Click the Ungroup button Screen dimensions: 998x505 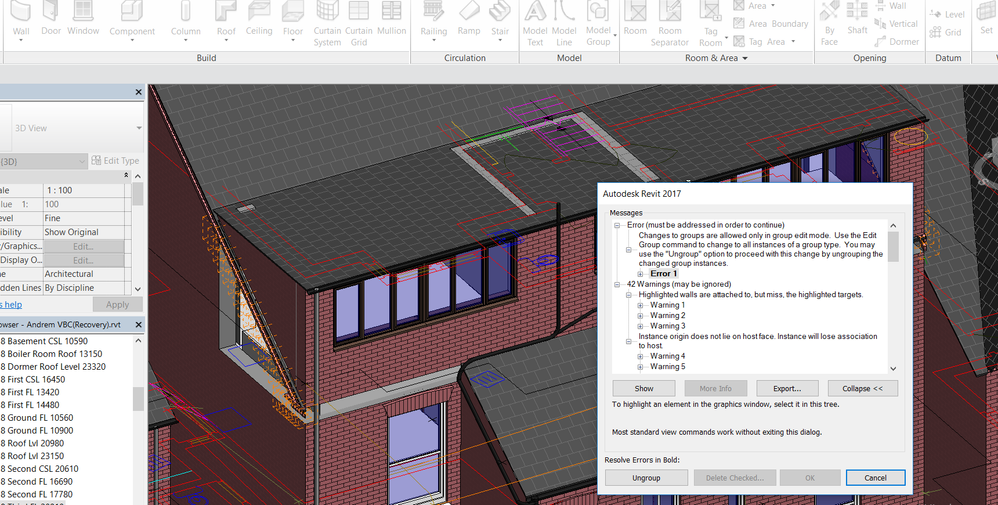click(x=646, y=478)
